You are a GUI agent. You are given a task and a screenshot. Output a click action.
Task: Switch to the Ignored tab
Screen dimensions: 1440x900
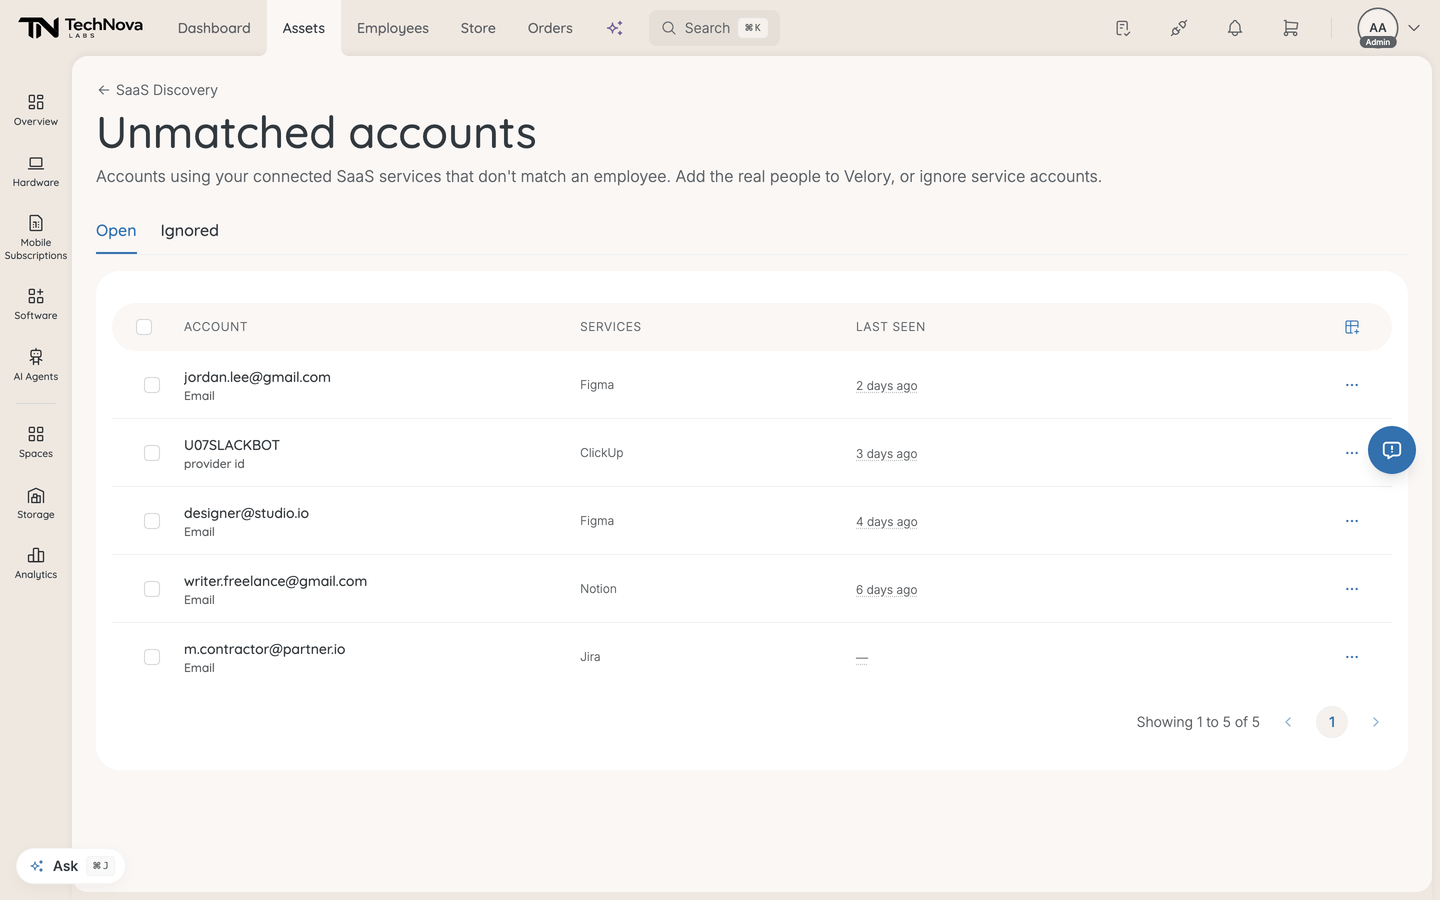pos(190,231)
